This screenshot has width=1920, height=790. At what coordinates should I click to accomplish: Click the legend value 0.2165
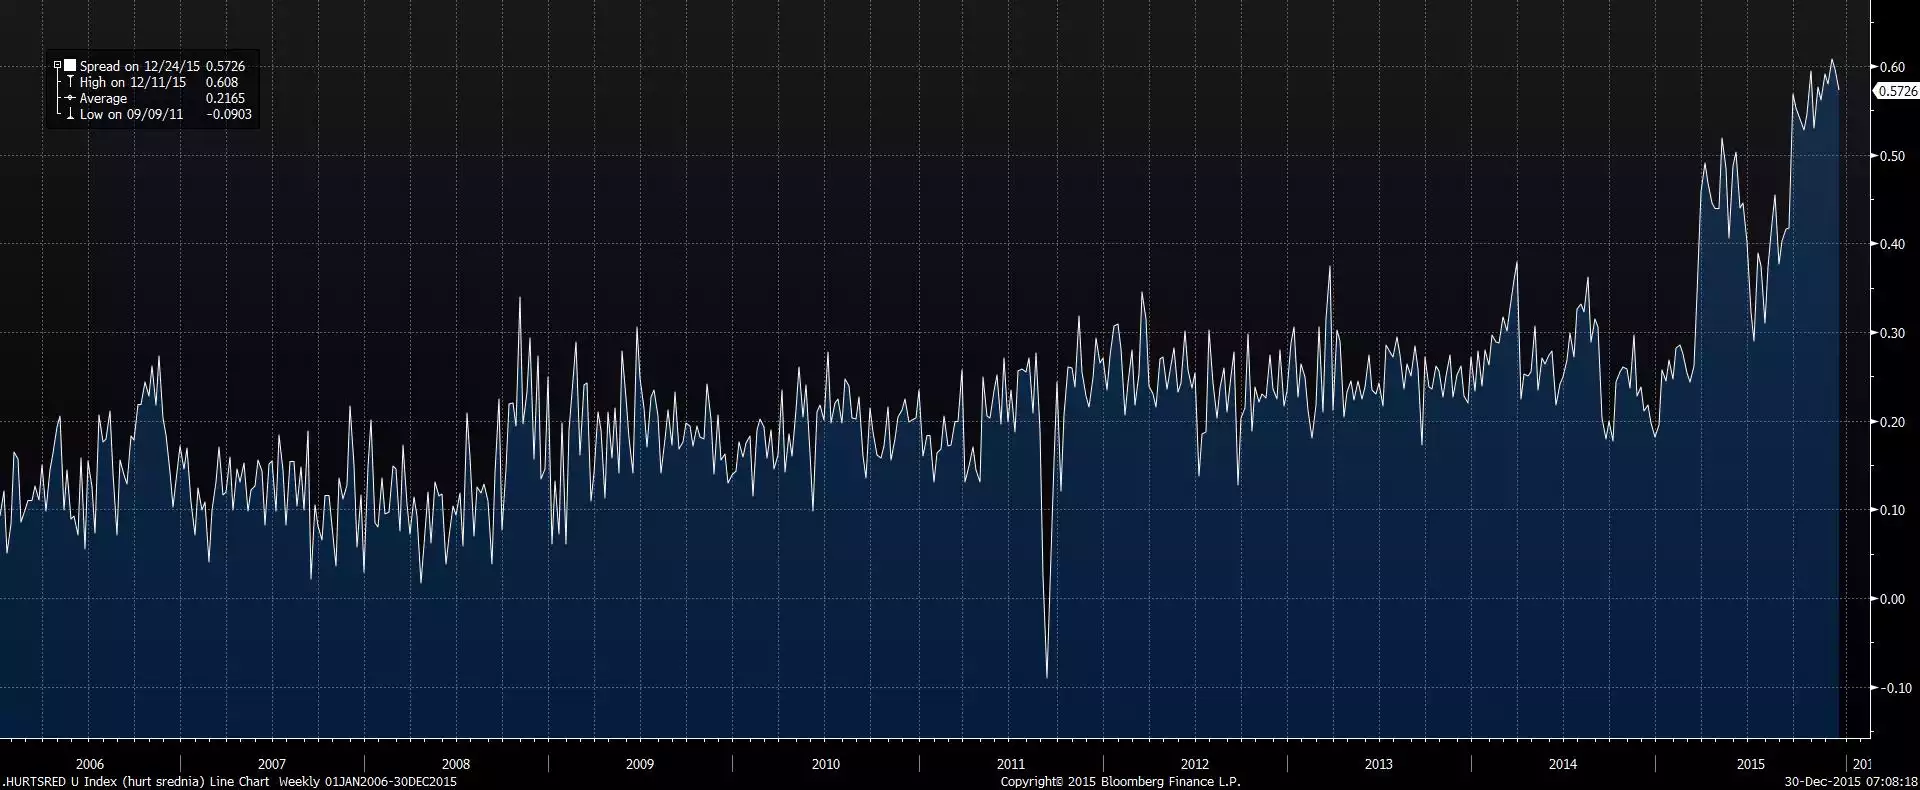225,98
